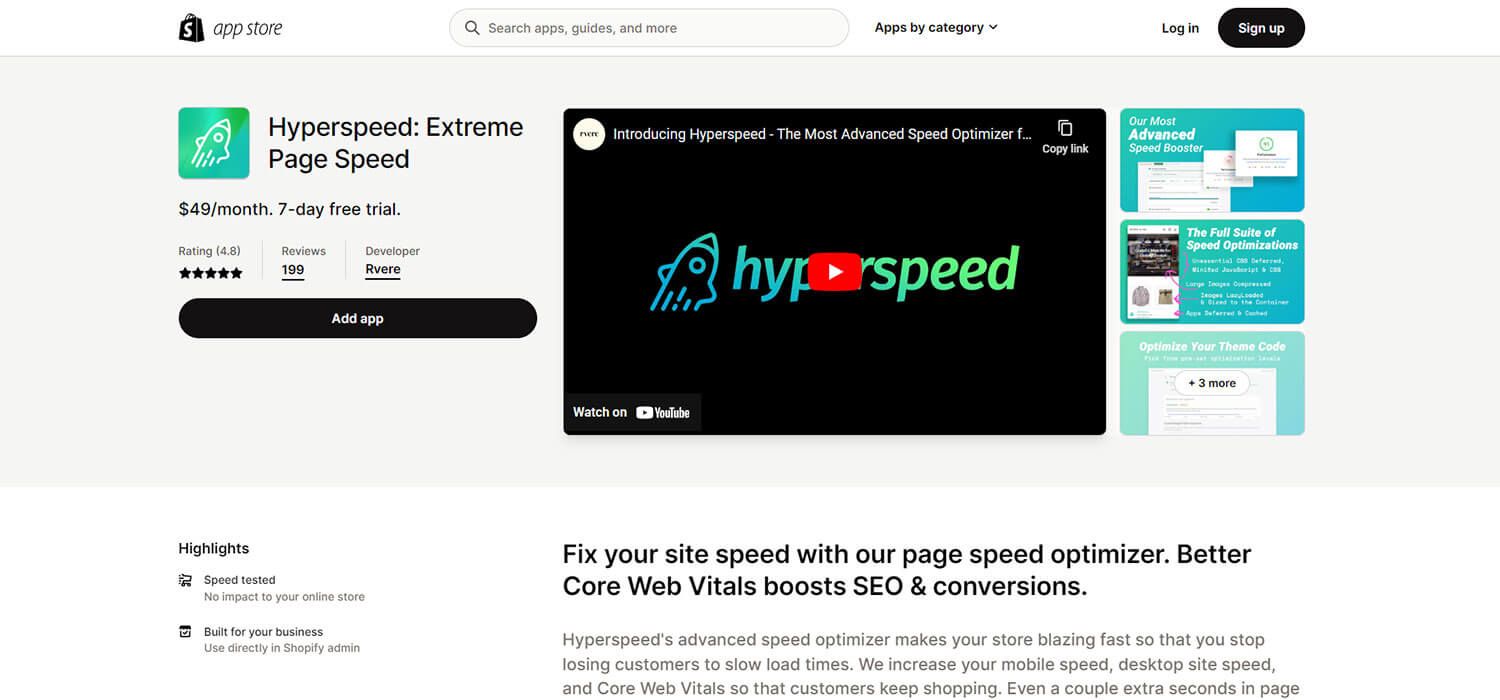Viewport: 1500px width, 700px height.
Task: Click Use directly in Shopify admin text
Action: [282, 648]
